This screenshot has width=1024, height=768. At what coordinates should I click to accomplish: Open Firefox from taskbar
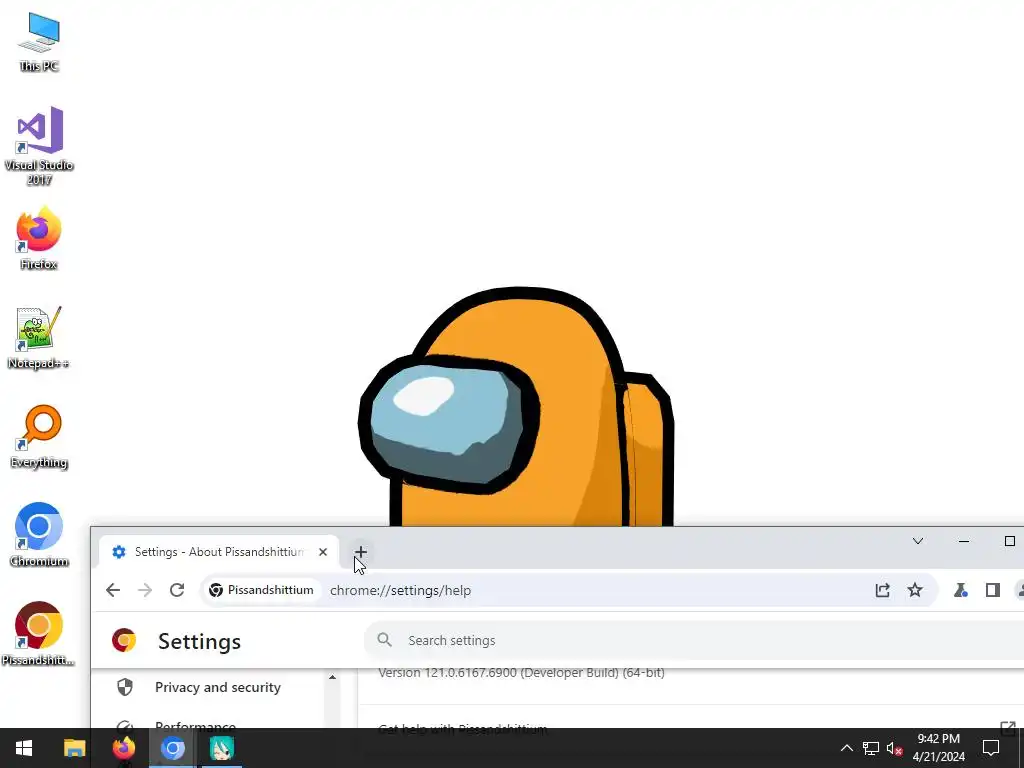coord(123,748)
